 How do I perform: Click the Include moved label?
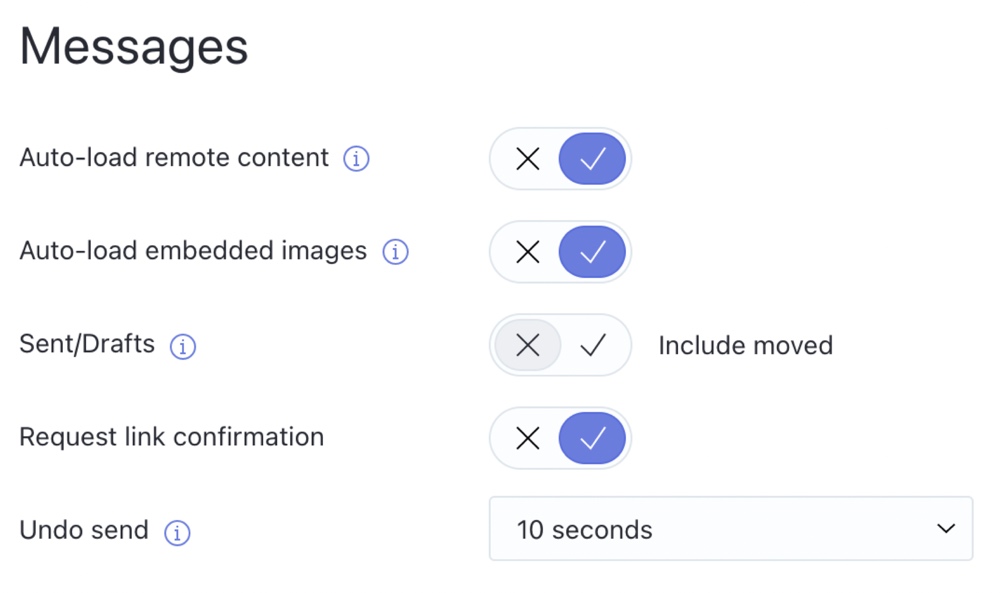(746, 346)
